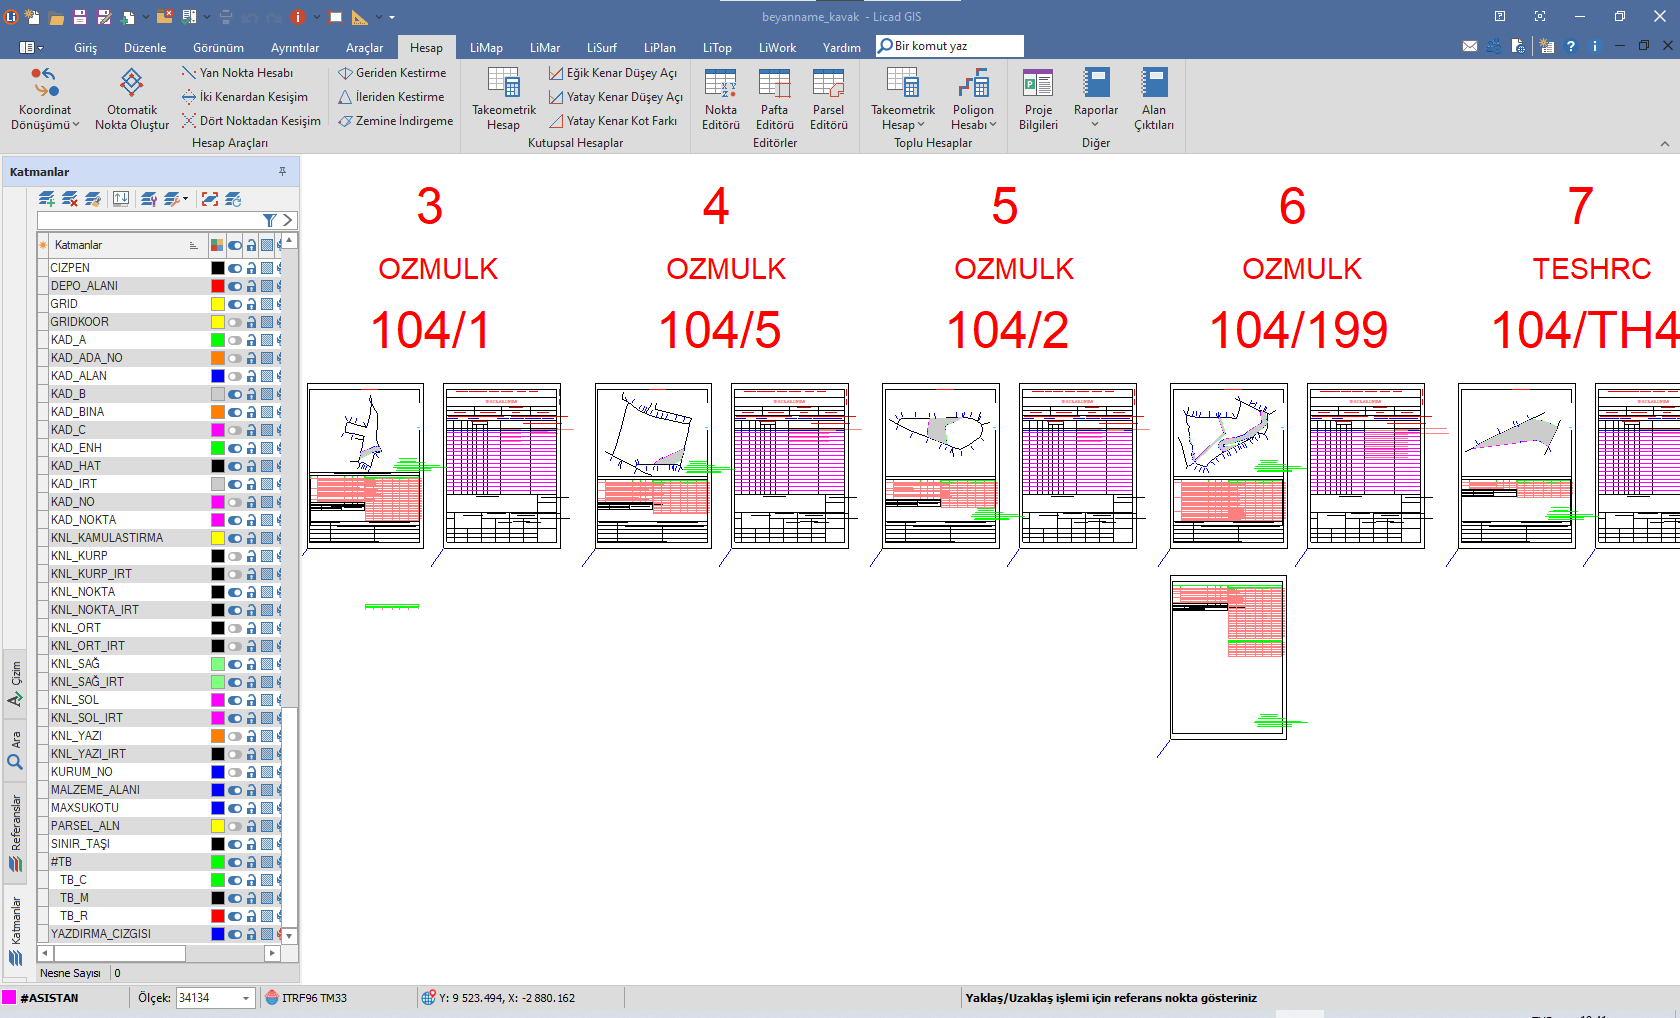Change GRID yellow color swatch
The height and width of the screenshot is (1018, 1680).
(217, 304)
